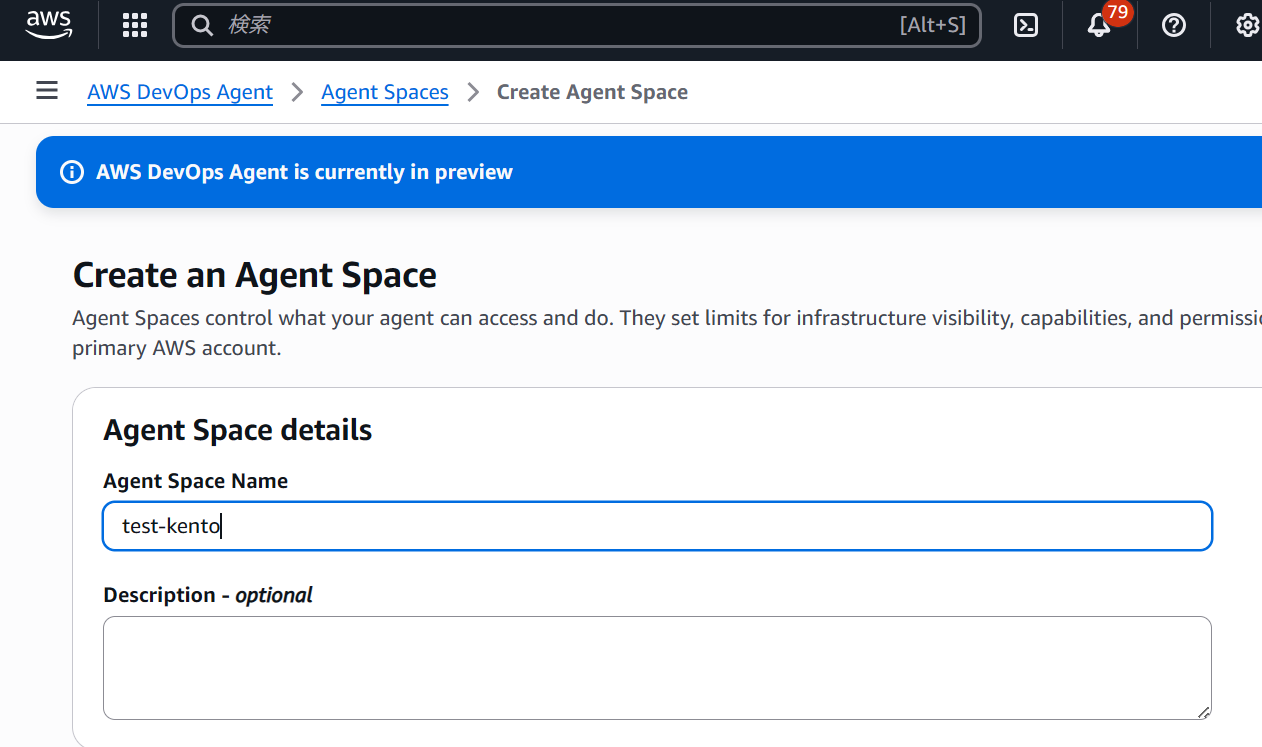Image resolution: width=1262 pixels, height=747 pixels.
Task: Click the Description optional label
Action: pos(207,595)
